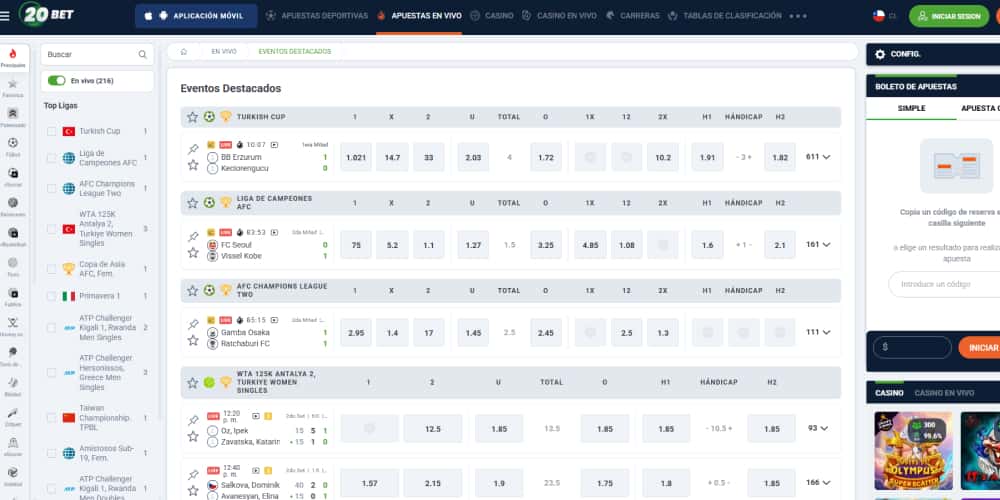
Task: Favorite the Turkish Cup league header star
Action: coord(193,117)
